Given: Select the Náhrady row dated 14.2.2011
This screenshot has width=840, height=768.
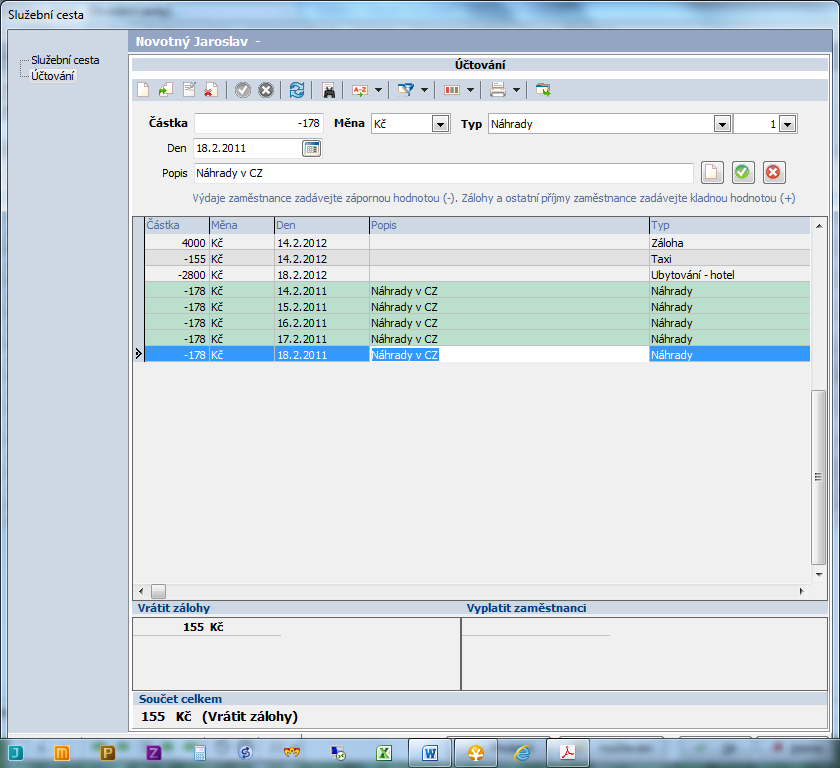Looking at the screenshot, I should tap(477, 291).
